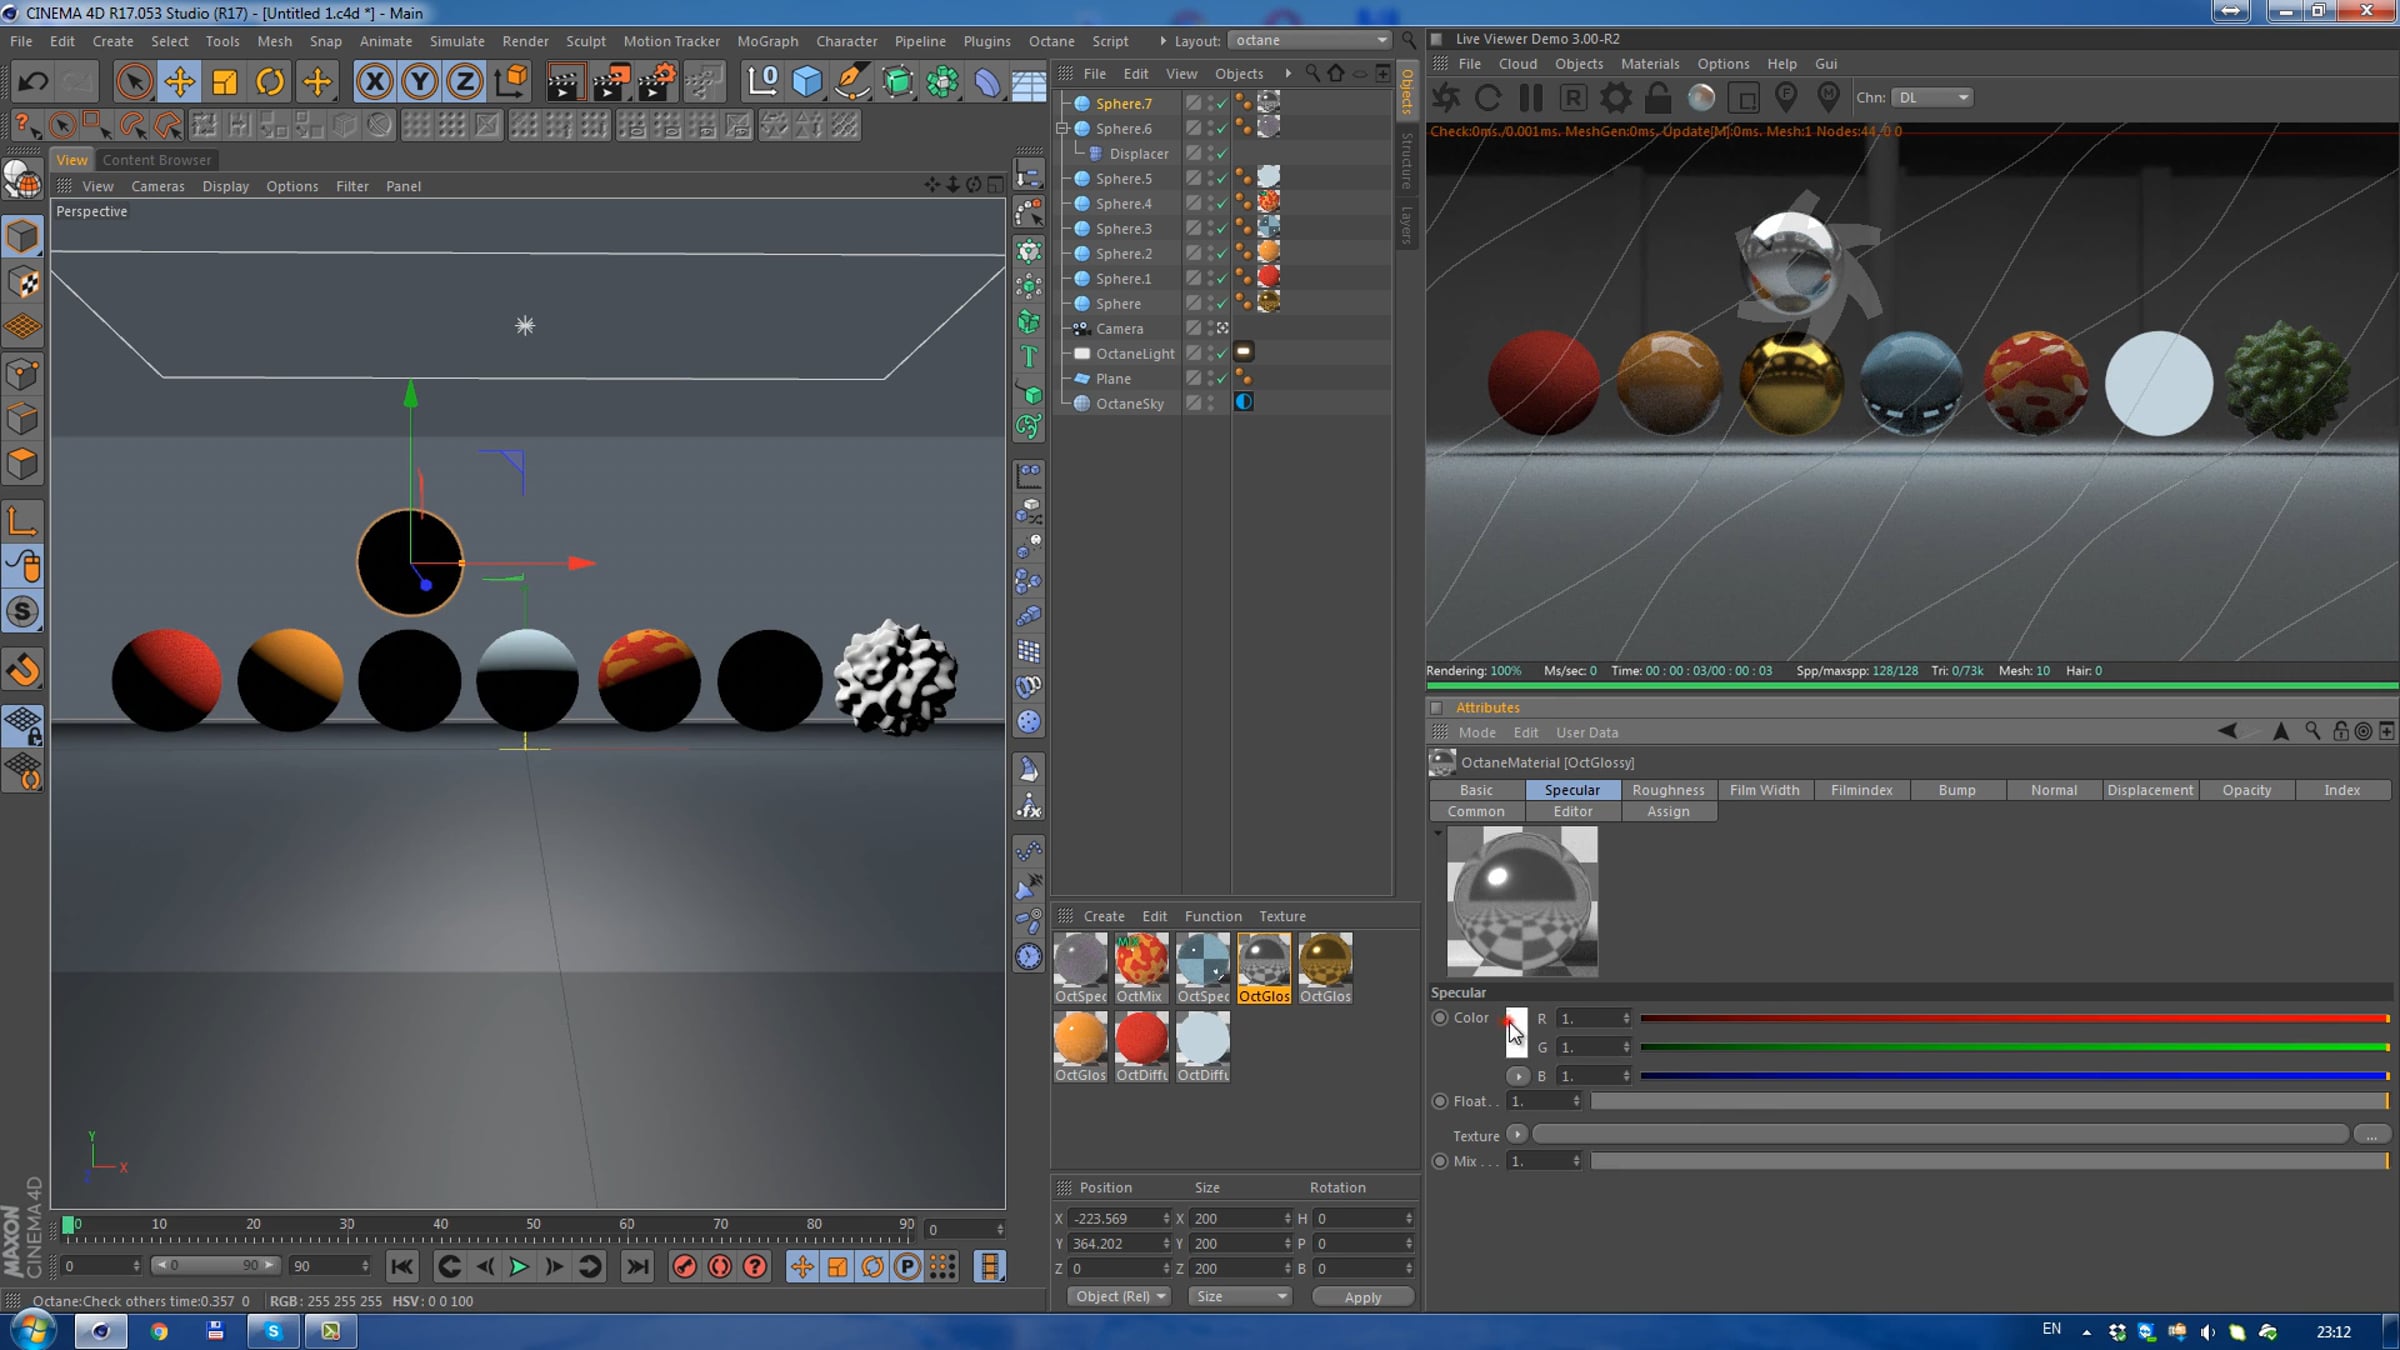Select the Rotate tool icon
This screenshot has height=1350, width=2400.
tap(269, 81)
